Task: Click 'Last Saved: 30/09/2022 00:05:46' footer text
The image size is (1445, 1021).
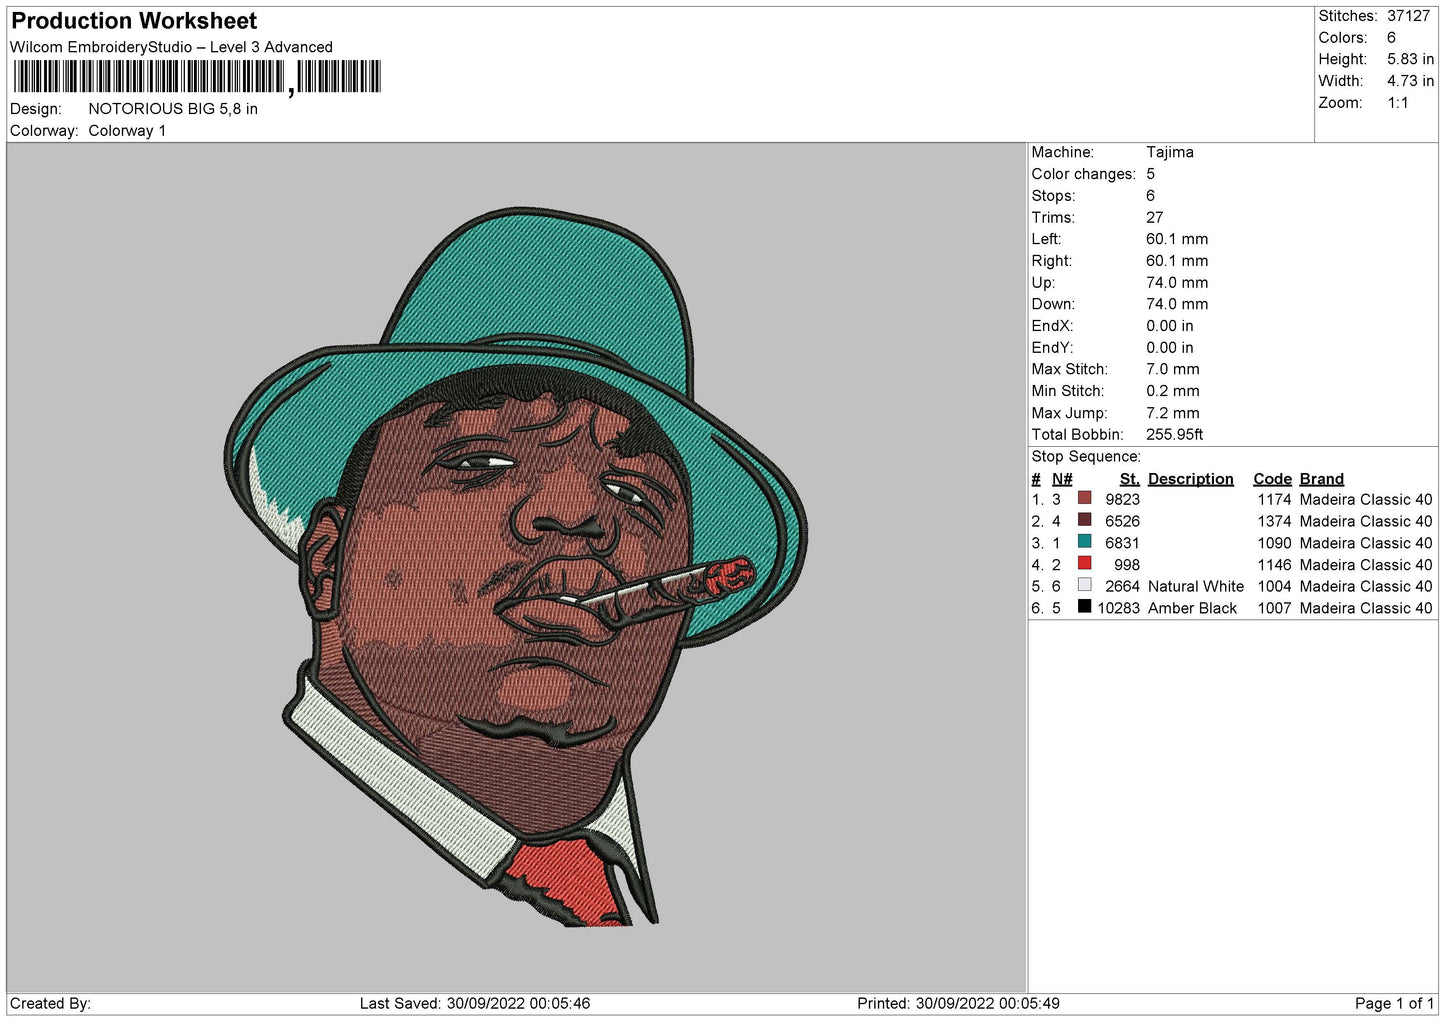Action: click(x=475, y=1003)
